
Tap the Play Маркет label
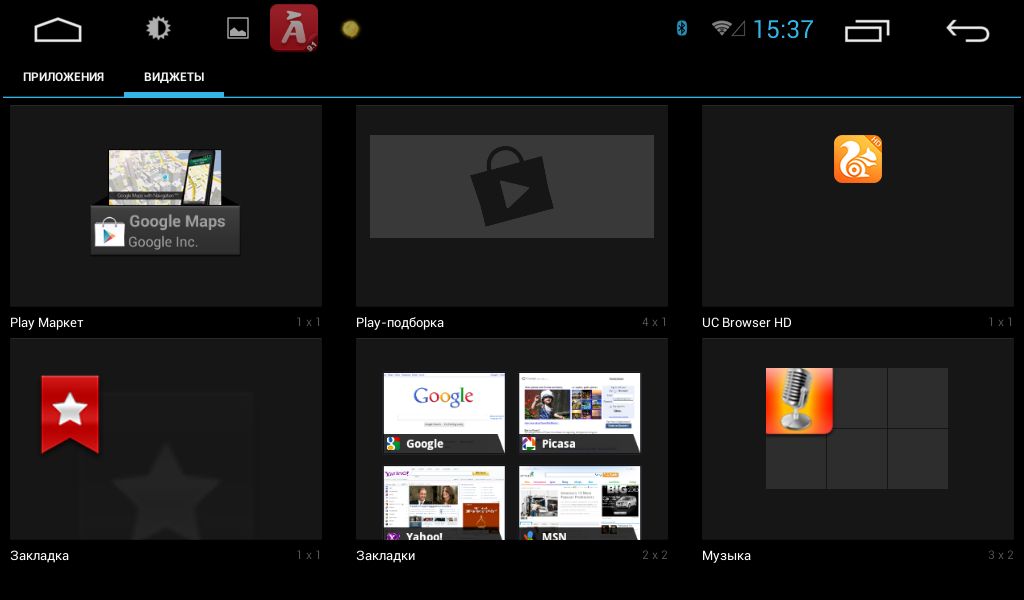46,323
